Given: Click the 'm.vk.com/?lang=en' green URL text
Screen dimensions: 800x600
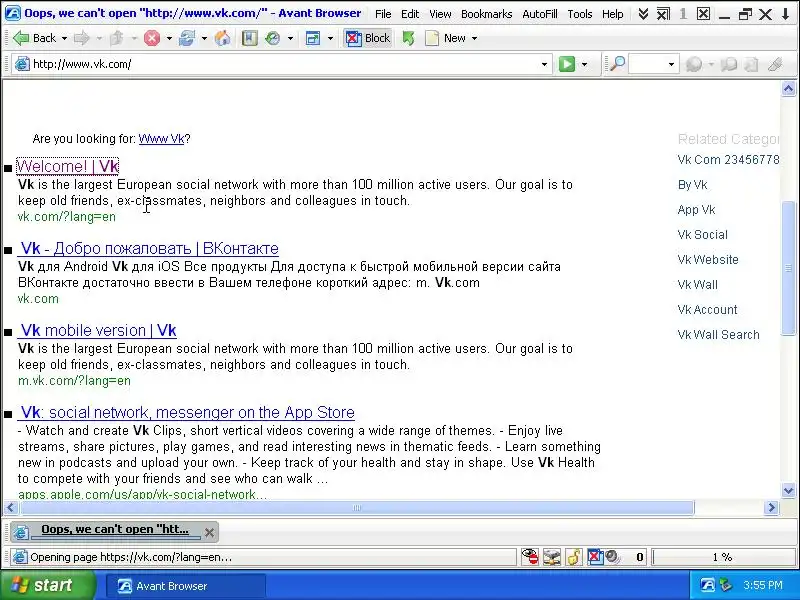Looking at the screenshot, I should pos(74,381).
